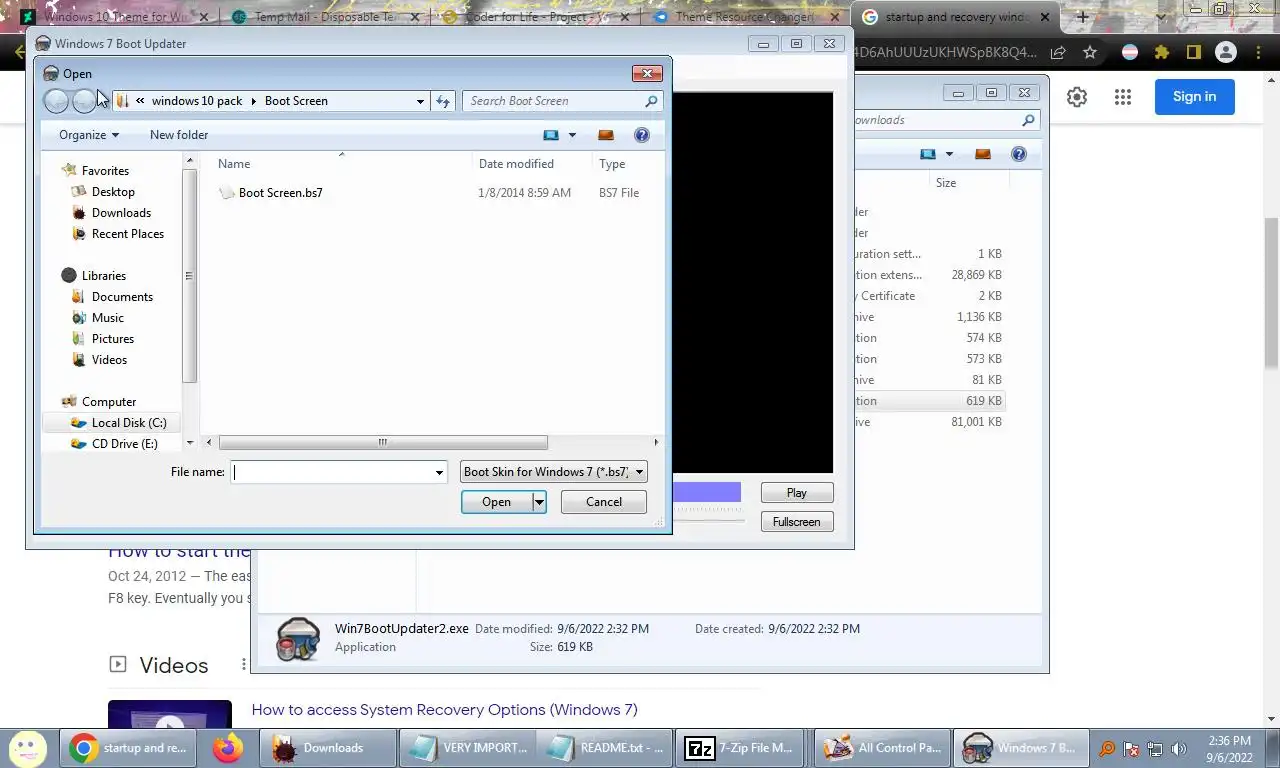Open help icon in Downloads Explorer window
The height and width of the screenshot is (768, 1280).
1019,154
